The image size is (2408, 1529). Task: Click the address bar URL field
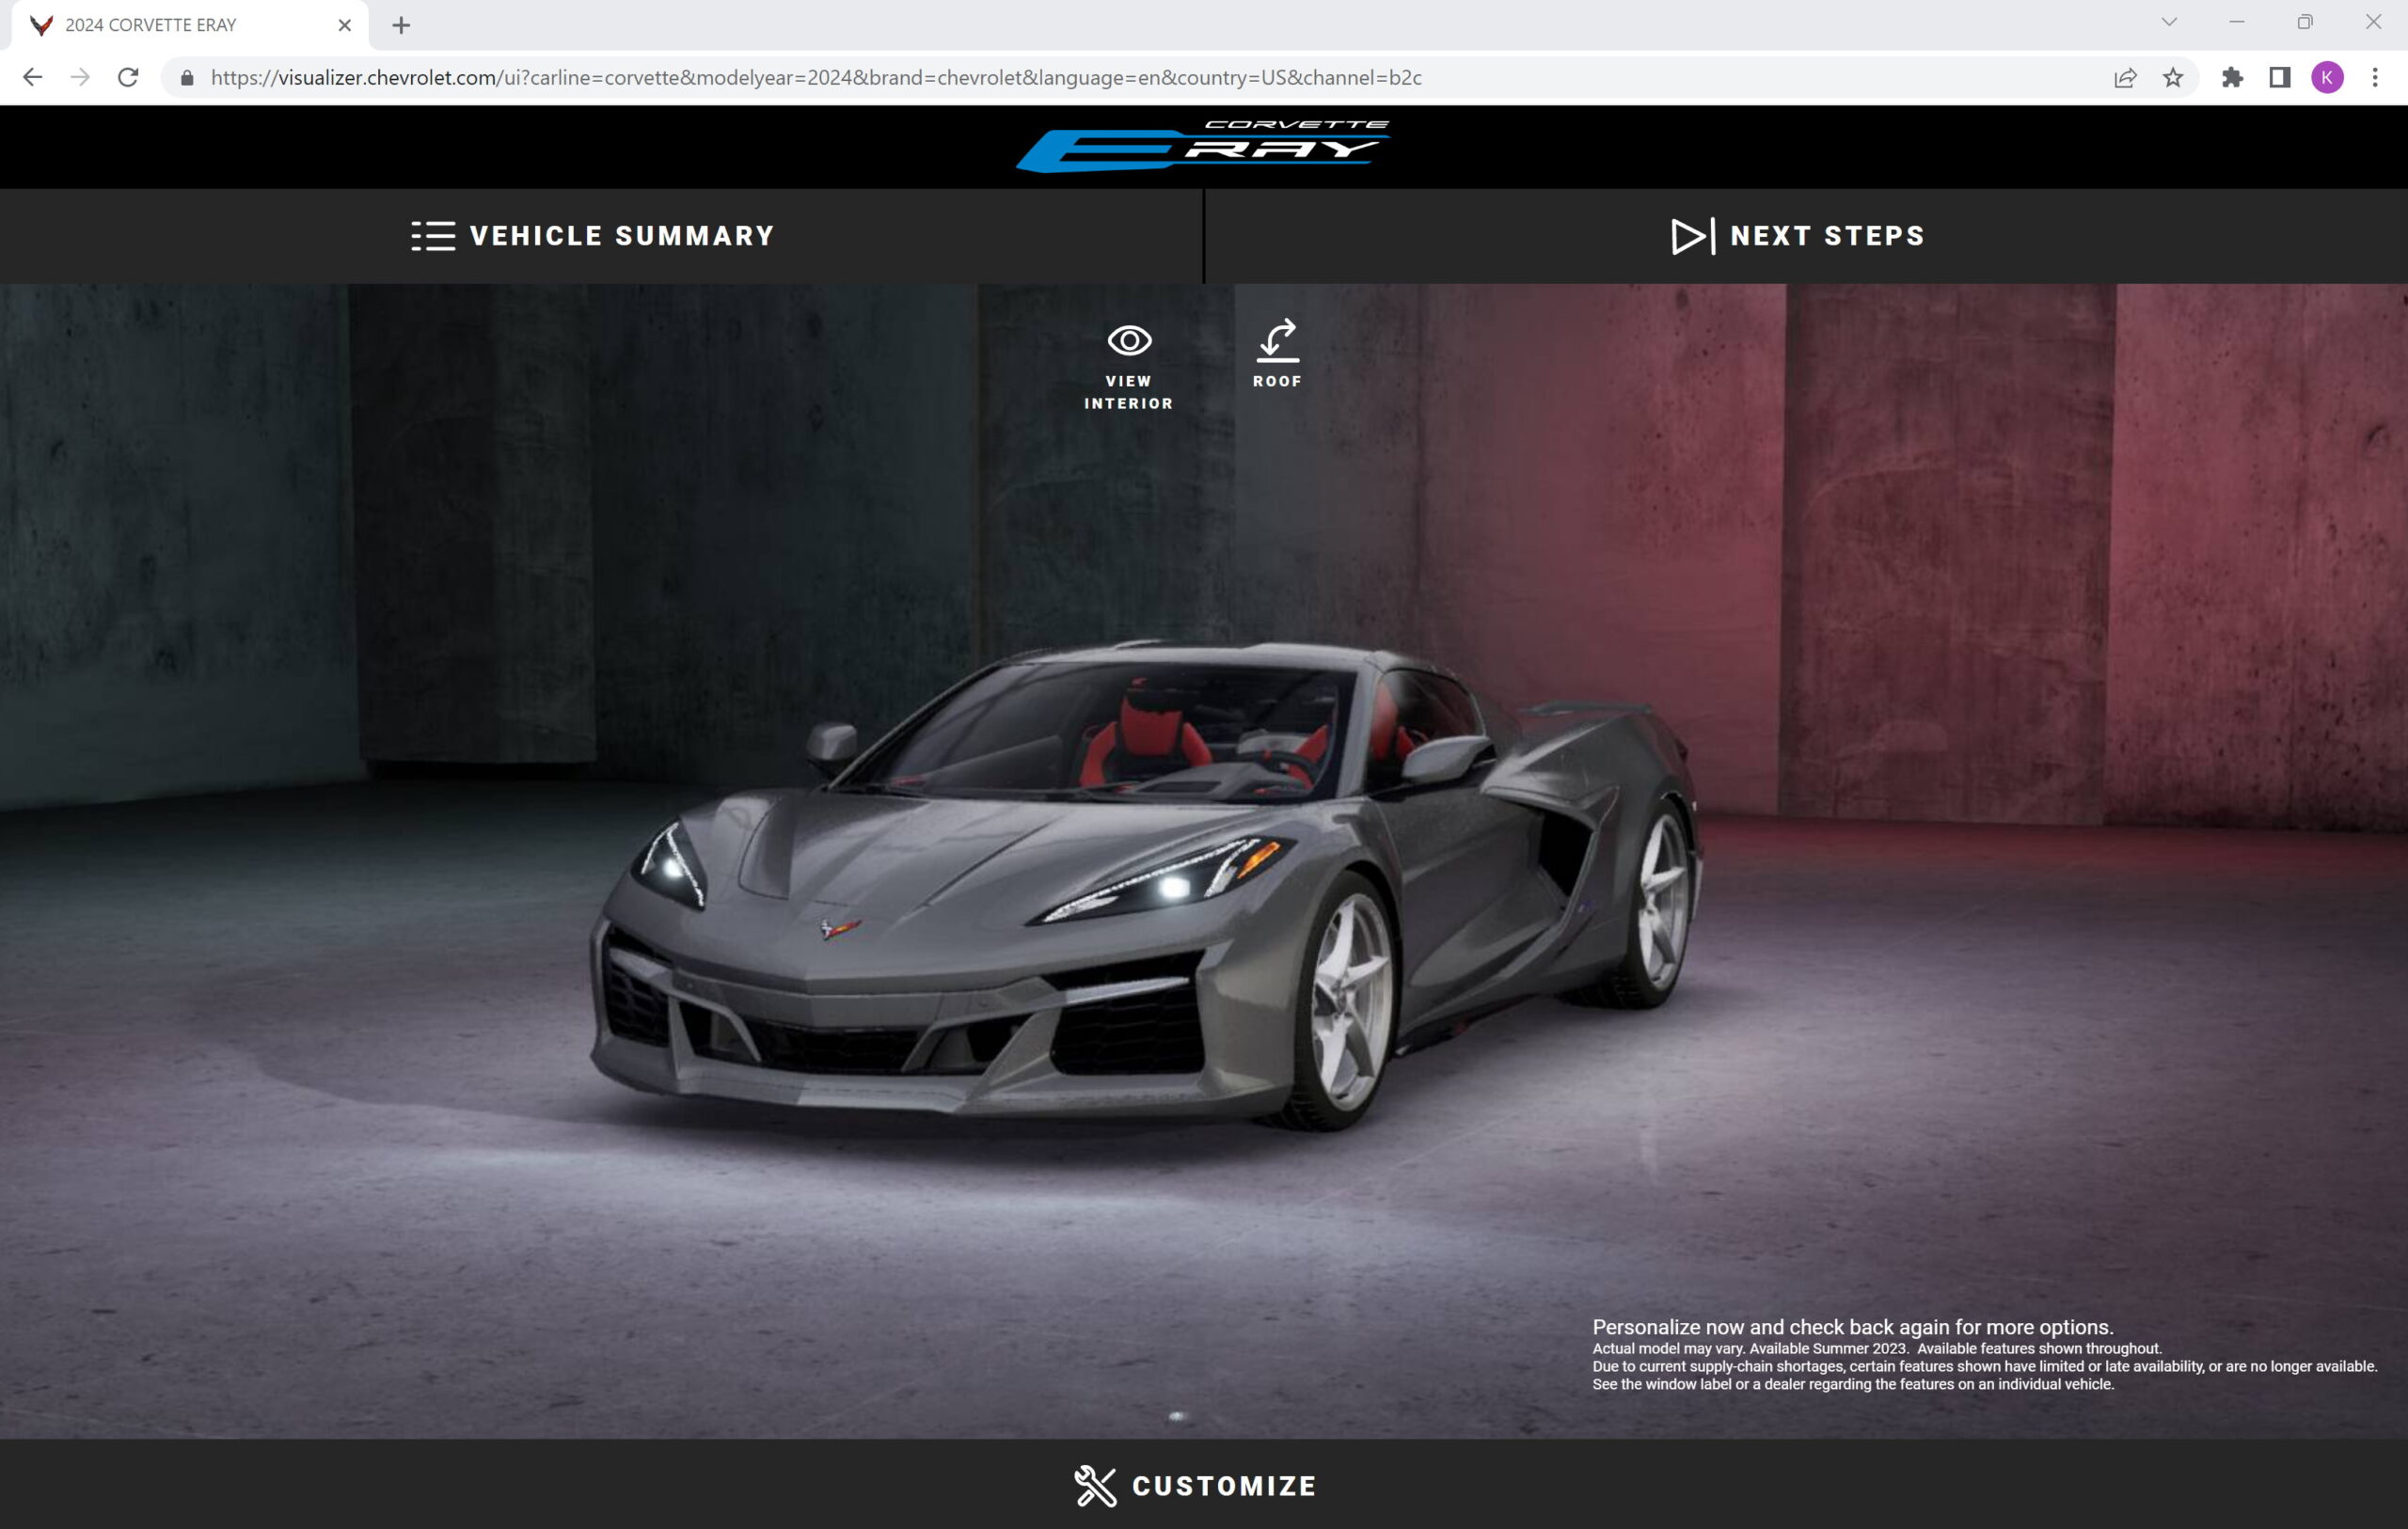[x=815, y=78]
